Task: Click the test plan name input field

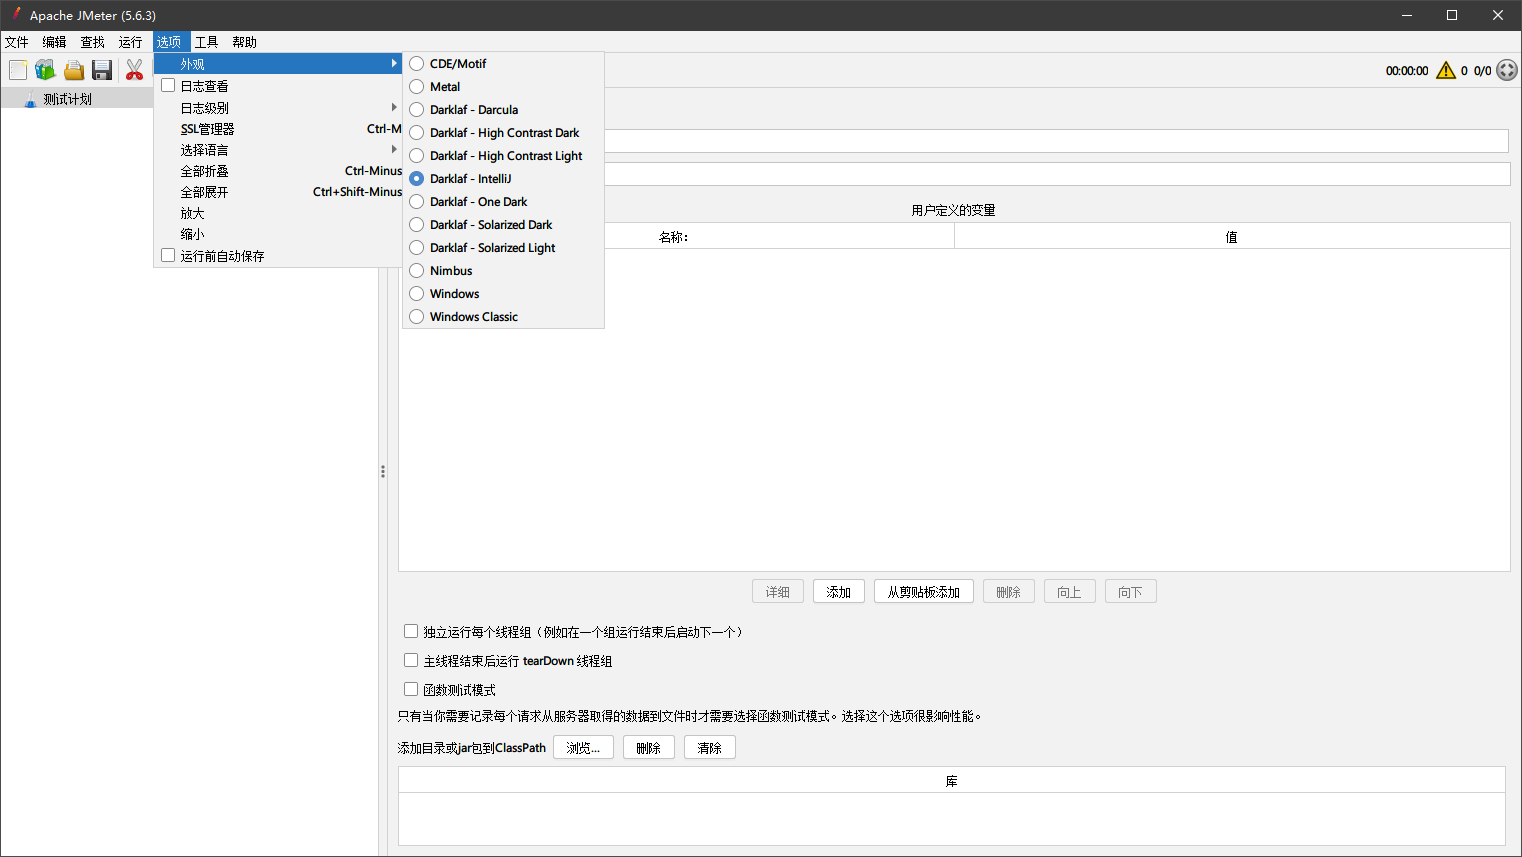Action: click(x=1057, y=141)
